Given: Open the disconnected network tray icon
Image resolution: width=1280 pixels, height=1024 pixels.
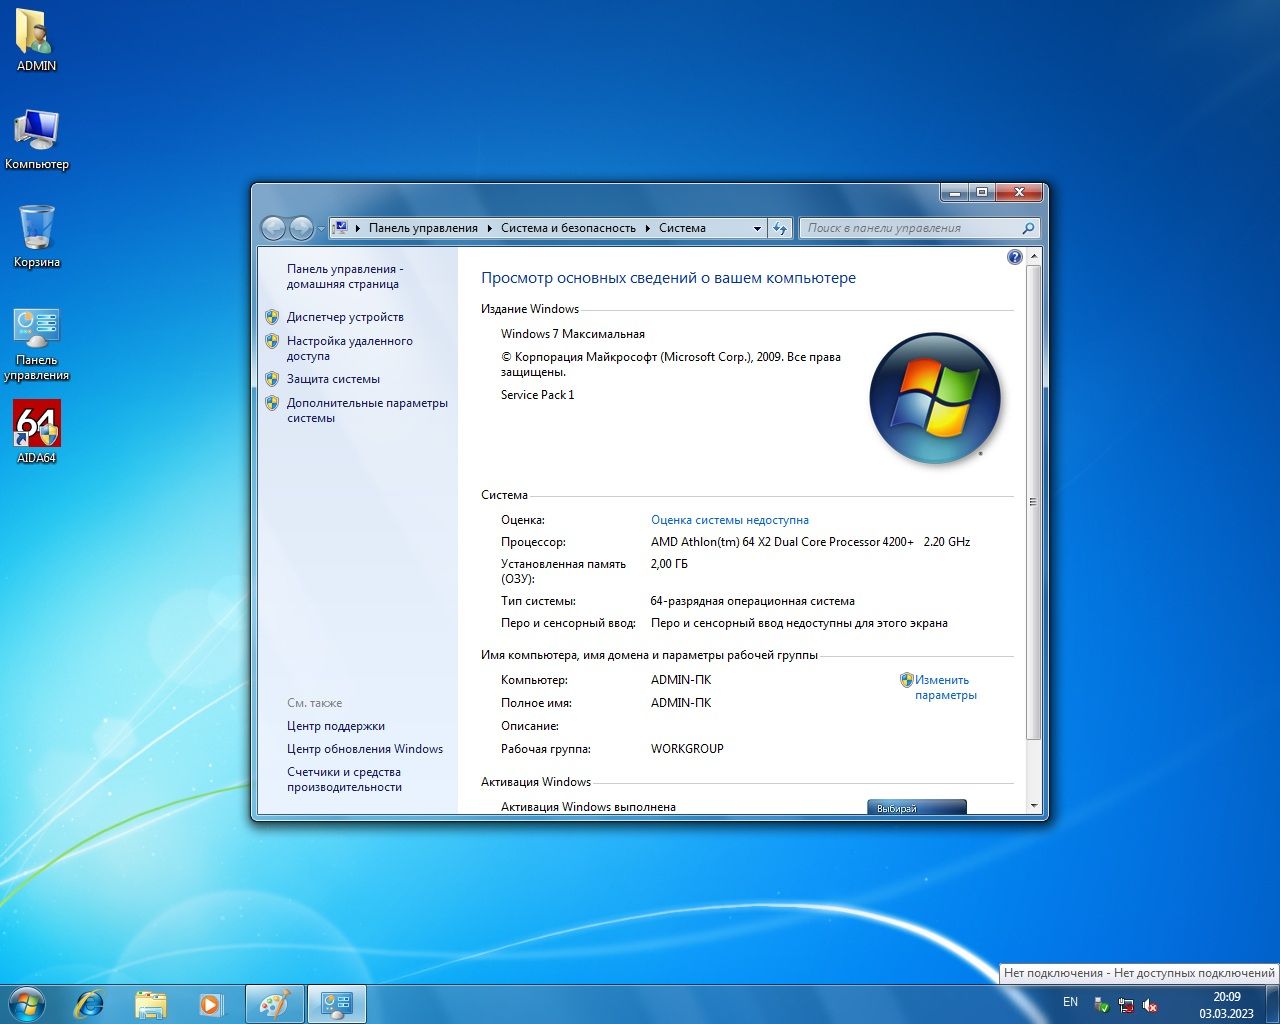Looking at the screenshot, I should click(1126, 1005).
